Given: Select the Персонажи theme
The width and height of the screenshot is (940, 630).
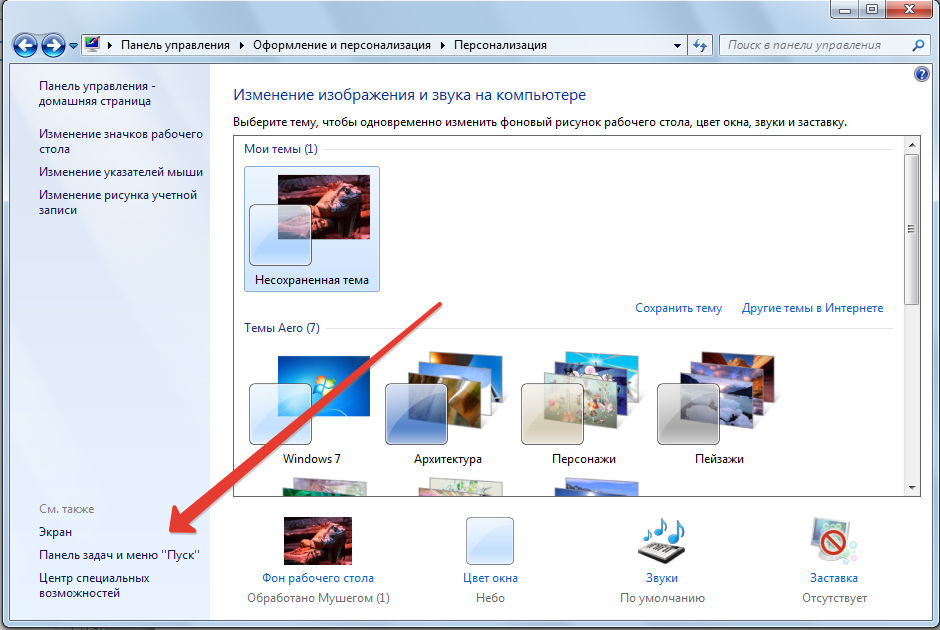Looking at the screenshot, I should 584,410.
